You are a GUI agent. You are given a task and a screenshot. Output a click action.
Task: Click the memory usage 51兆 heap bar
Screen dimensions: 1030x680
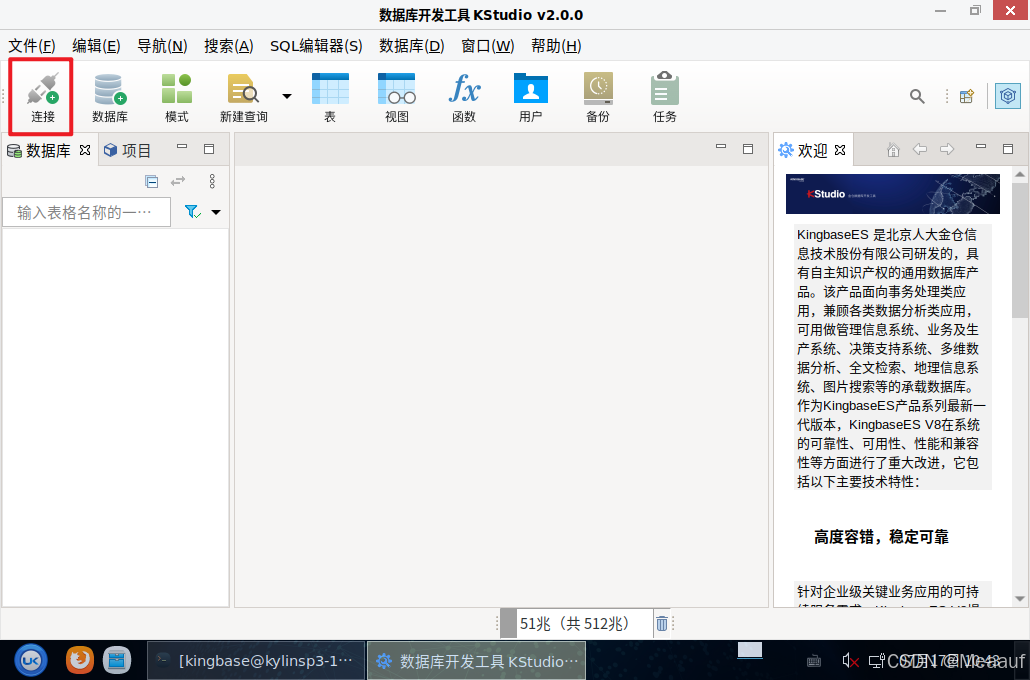576,623
